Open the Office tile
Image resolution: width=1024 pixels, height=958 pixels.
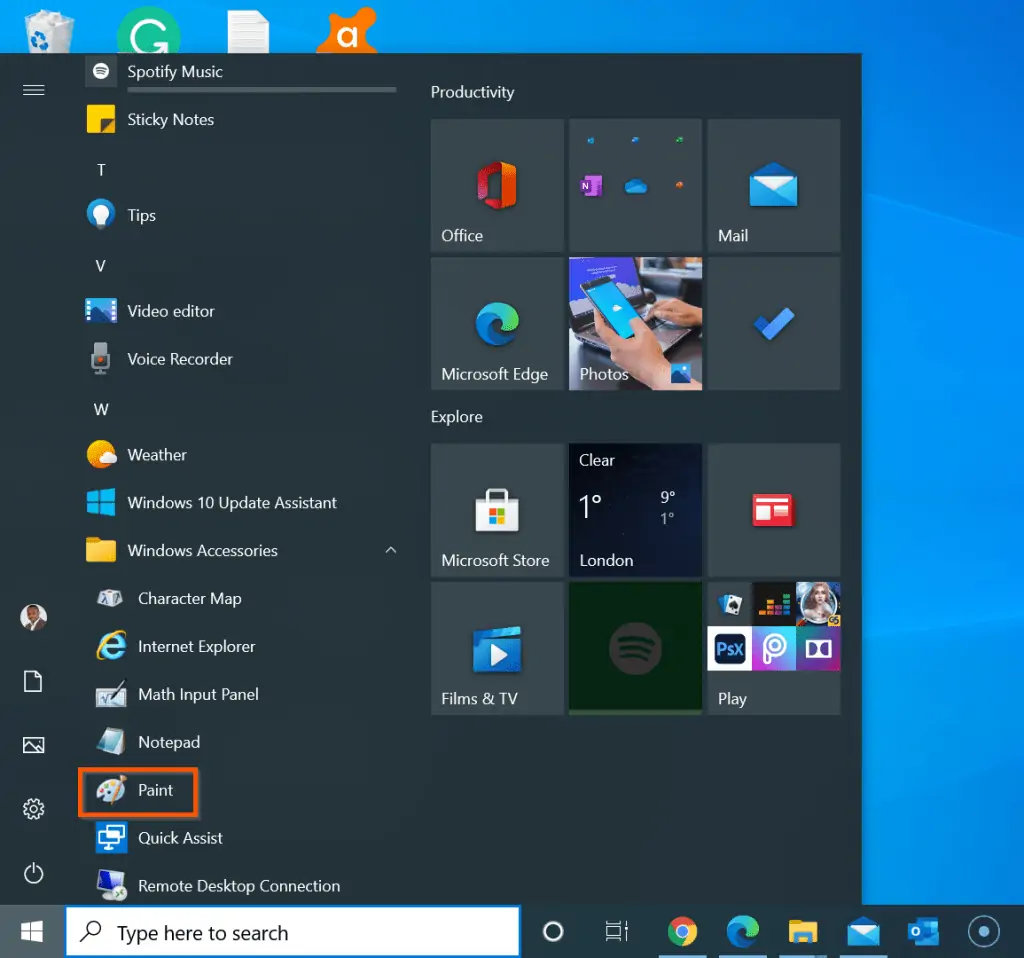497,185
